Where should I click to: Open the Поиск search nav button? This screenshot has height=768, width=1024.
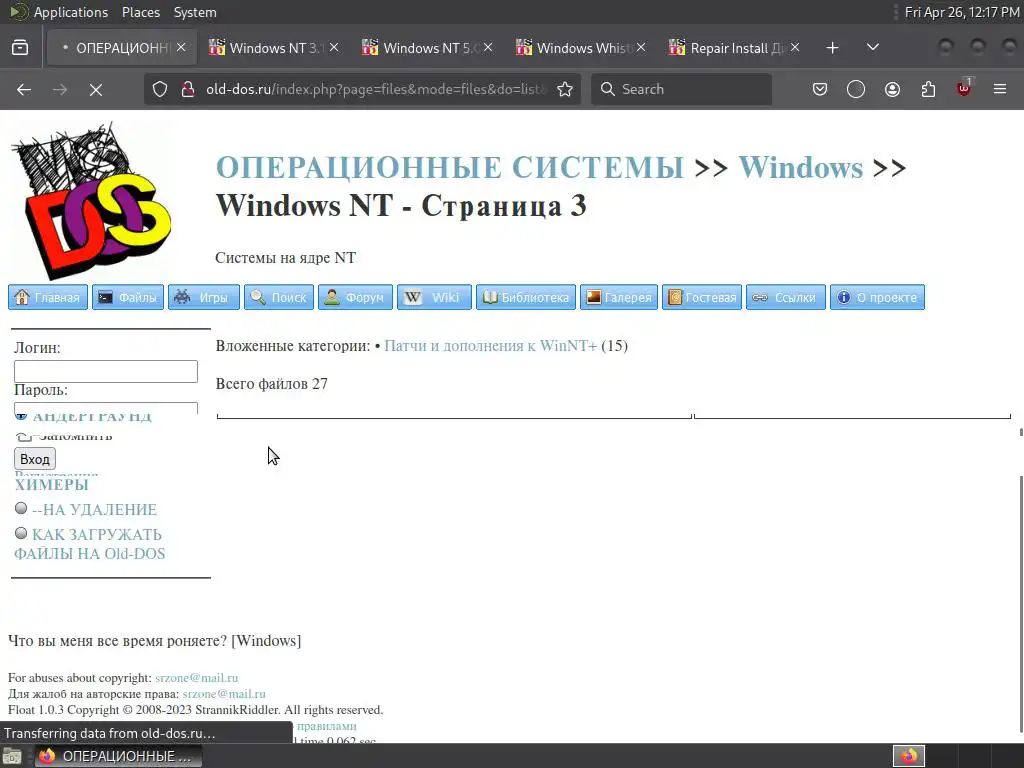point(279,297)
